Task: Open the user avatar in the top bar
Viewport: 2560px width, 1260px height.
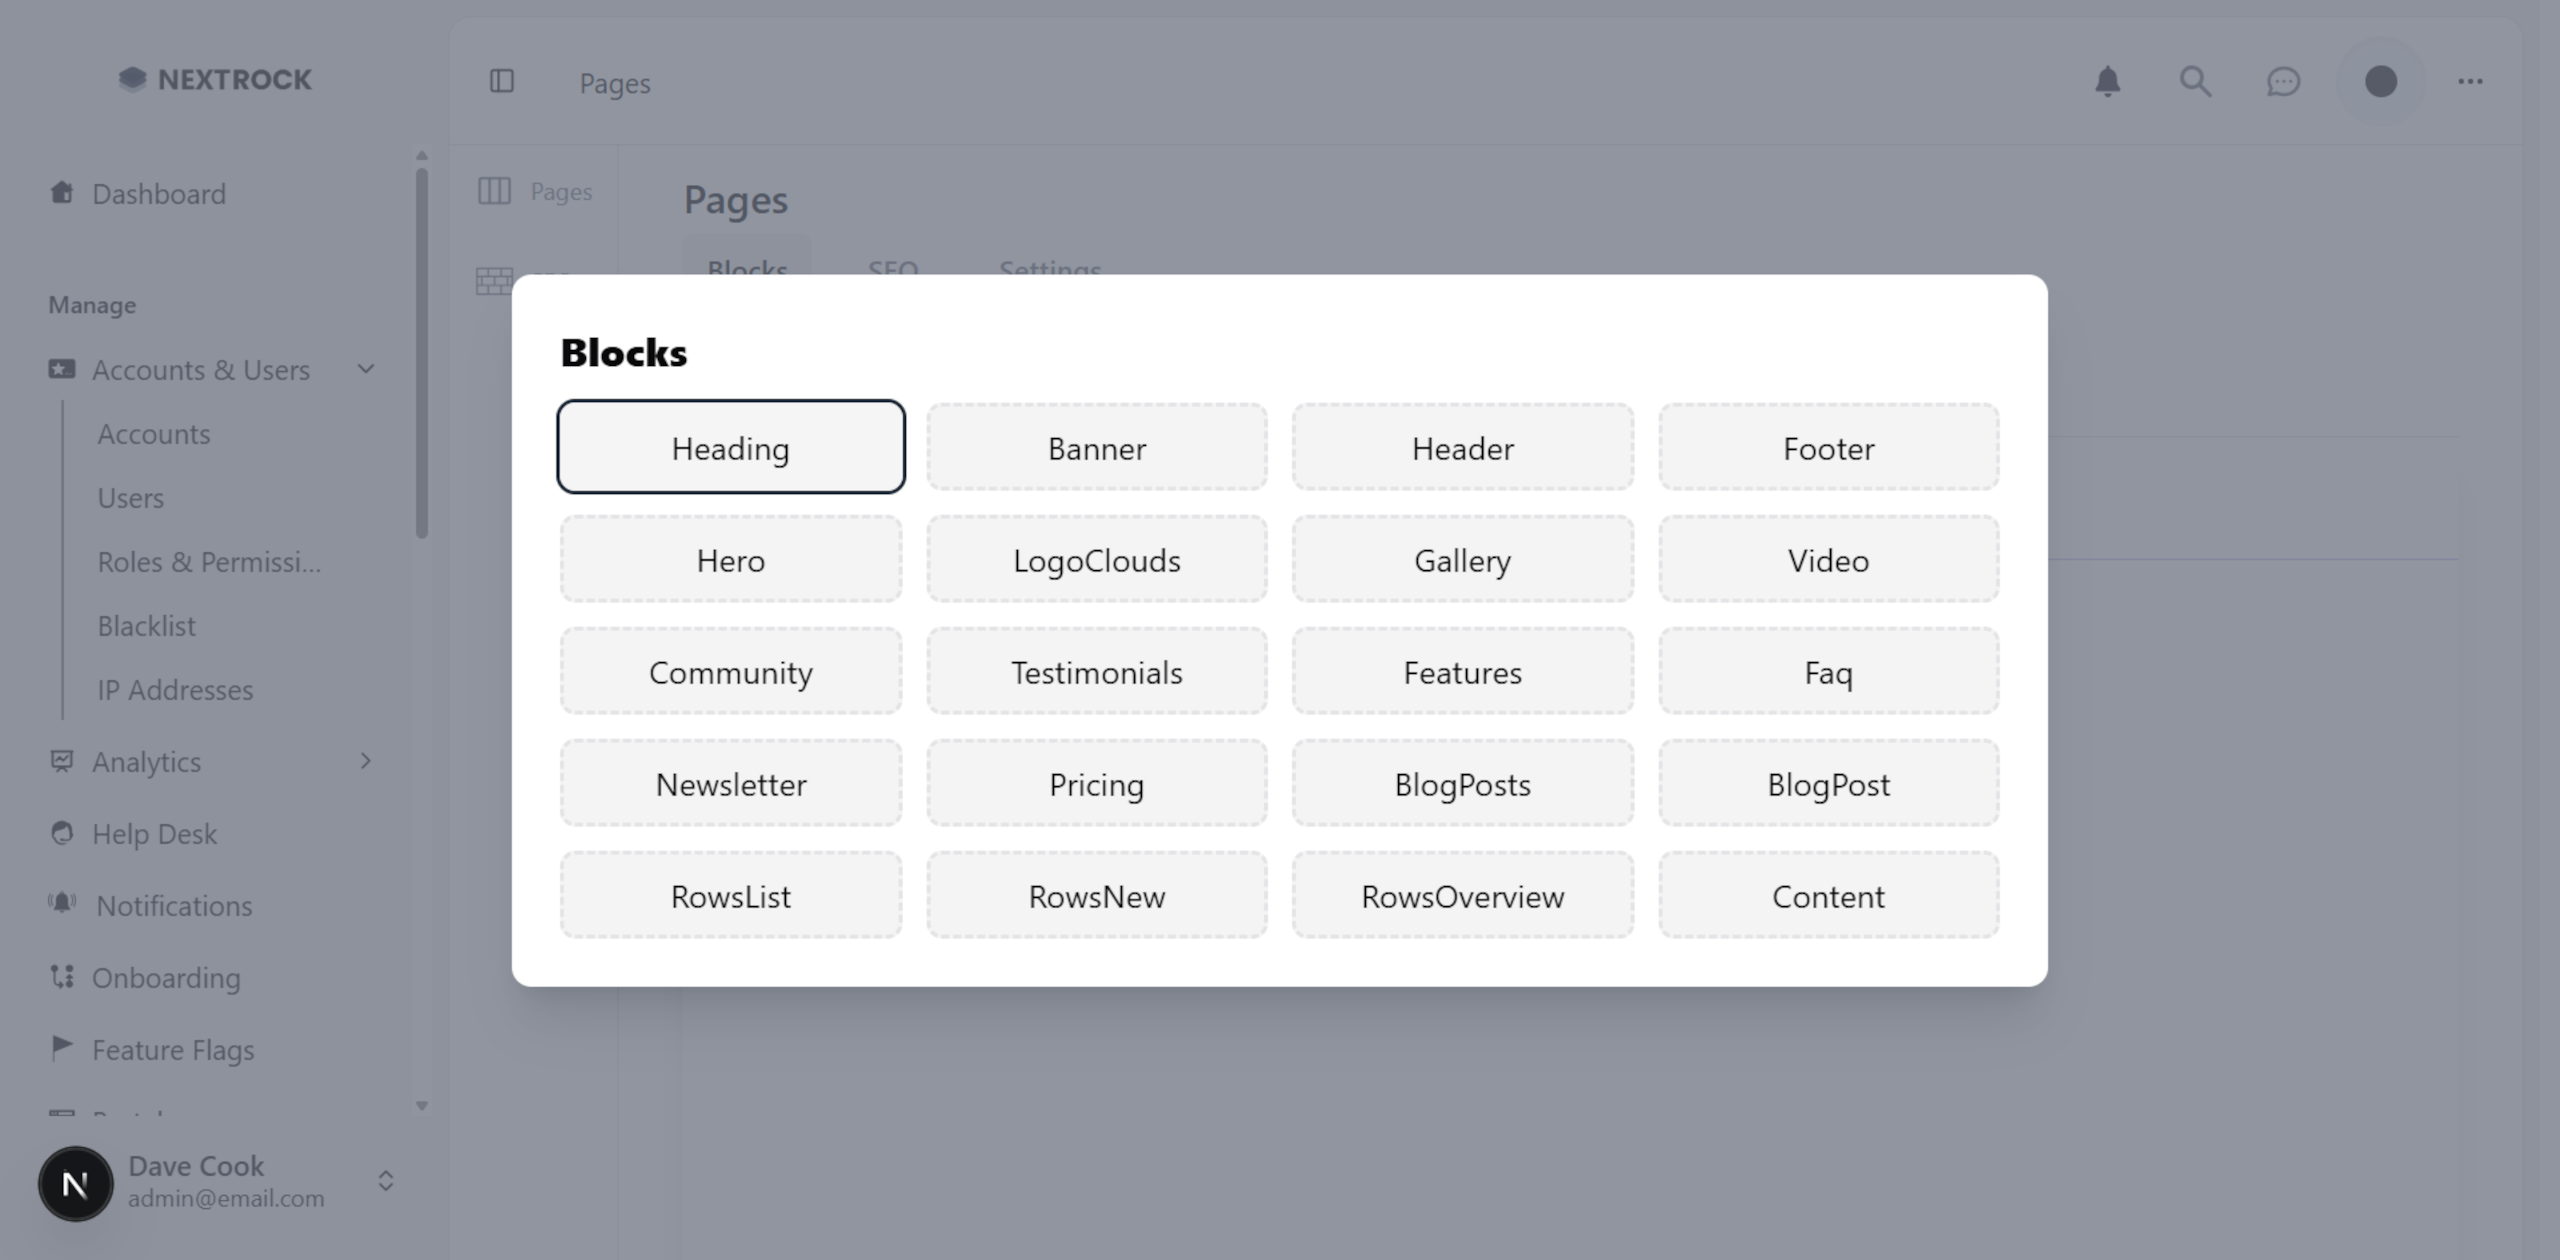Action: [x=2382, y=82]
